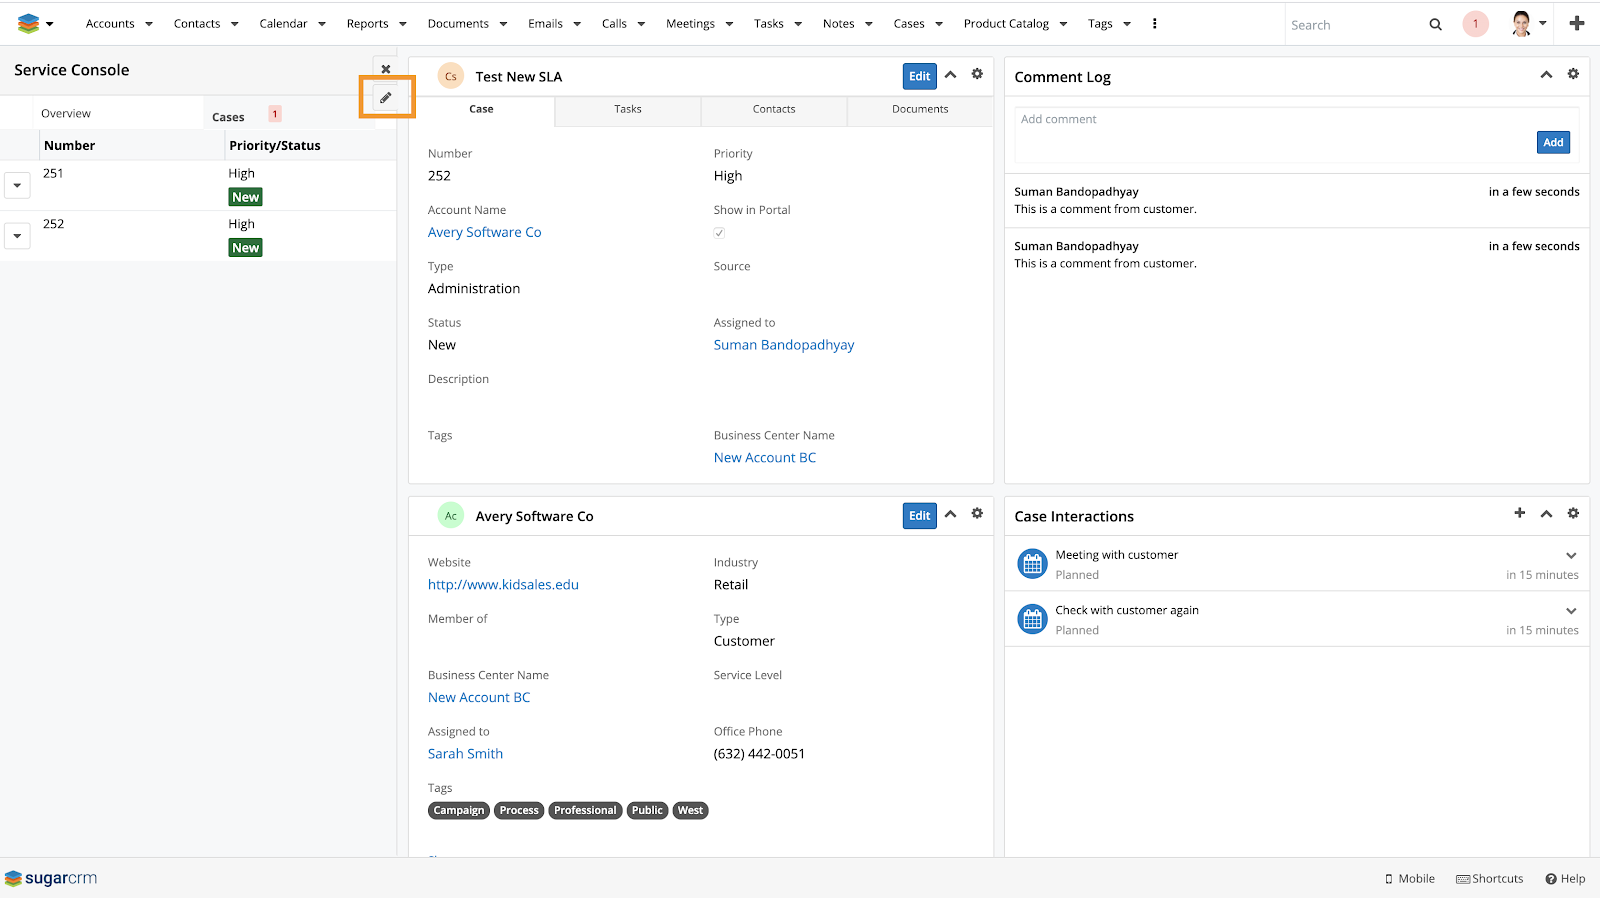Image resolution: width=1600 pixels, height=898 pixels.
Task: Click the search magnifier icon
Action: coord(1435,24)
